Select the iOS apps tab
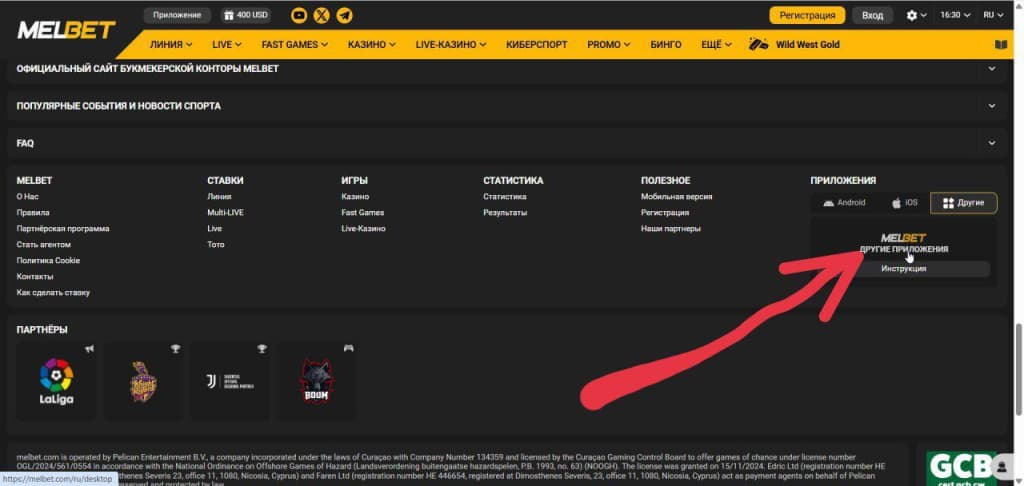1024x486 pixels. [x=904, y=203]
